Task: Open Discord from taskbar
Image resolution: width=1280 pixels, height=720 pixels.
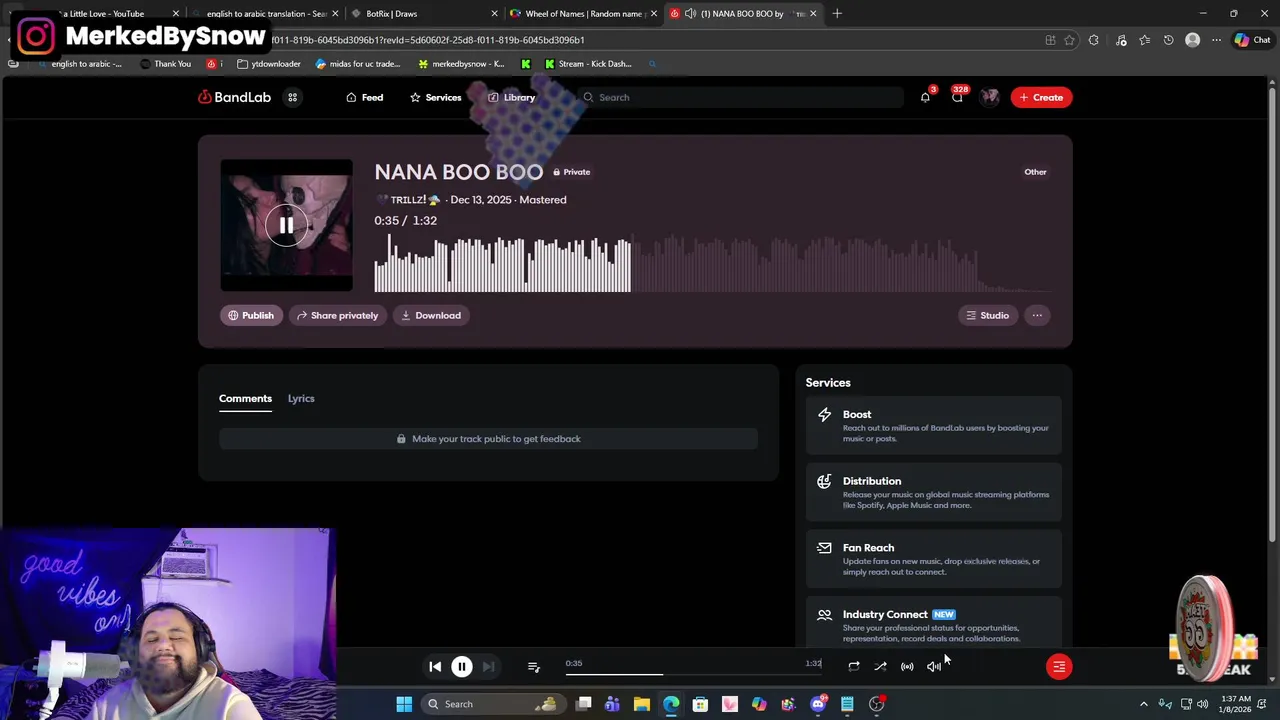Action: tap(818, 704)
